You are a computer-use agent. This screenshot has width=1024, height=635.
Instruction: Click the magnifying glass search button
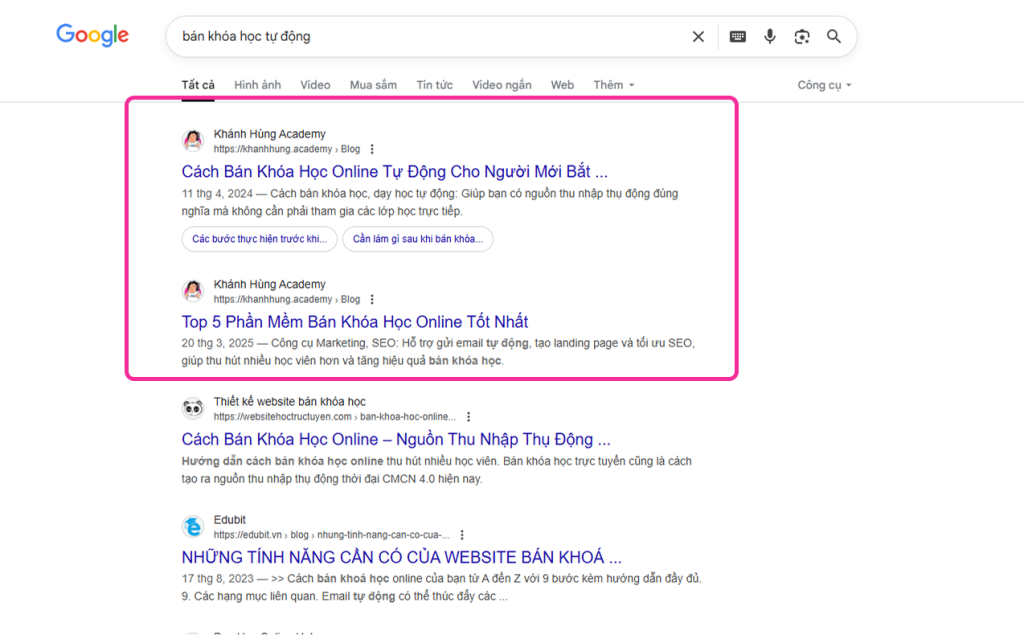(834, 37)
